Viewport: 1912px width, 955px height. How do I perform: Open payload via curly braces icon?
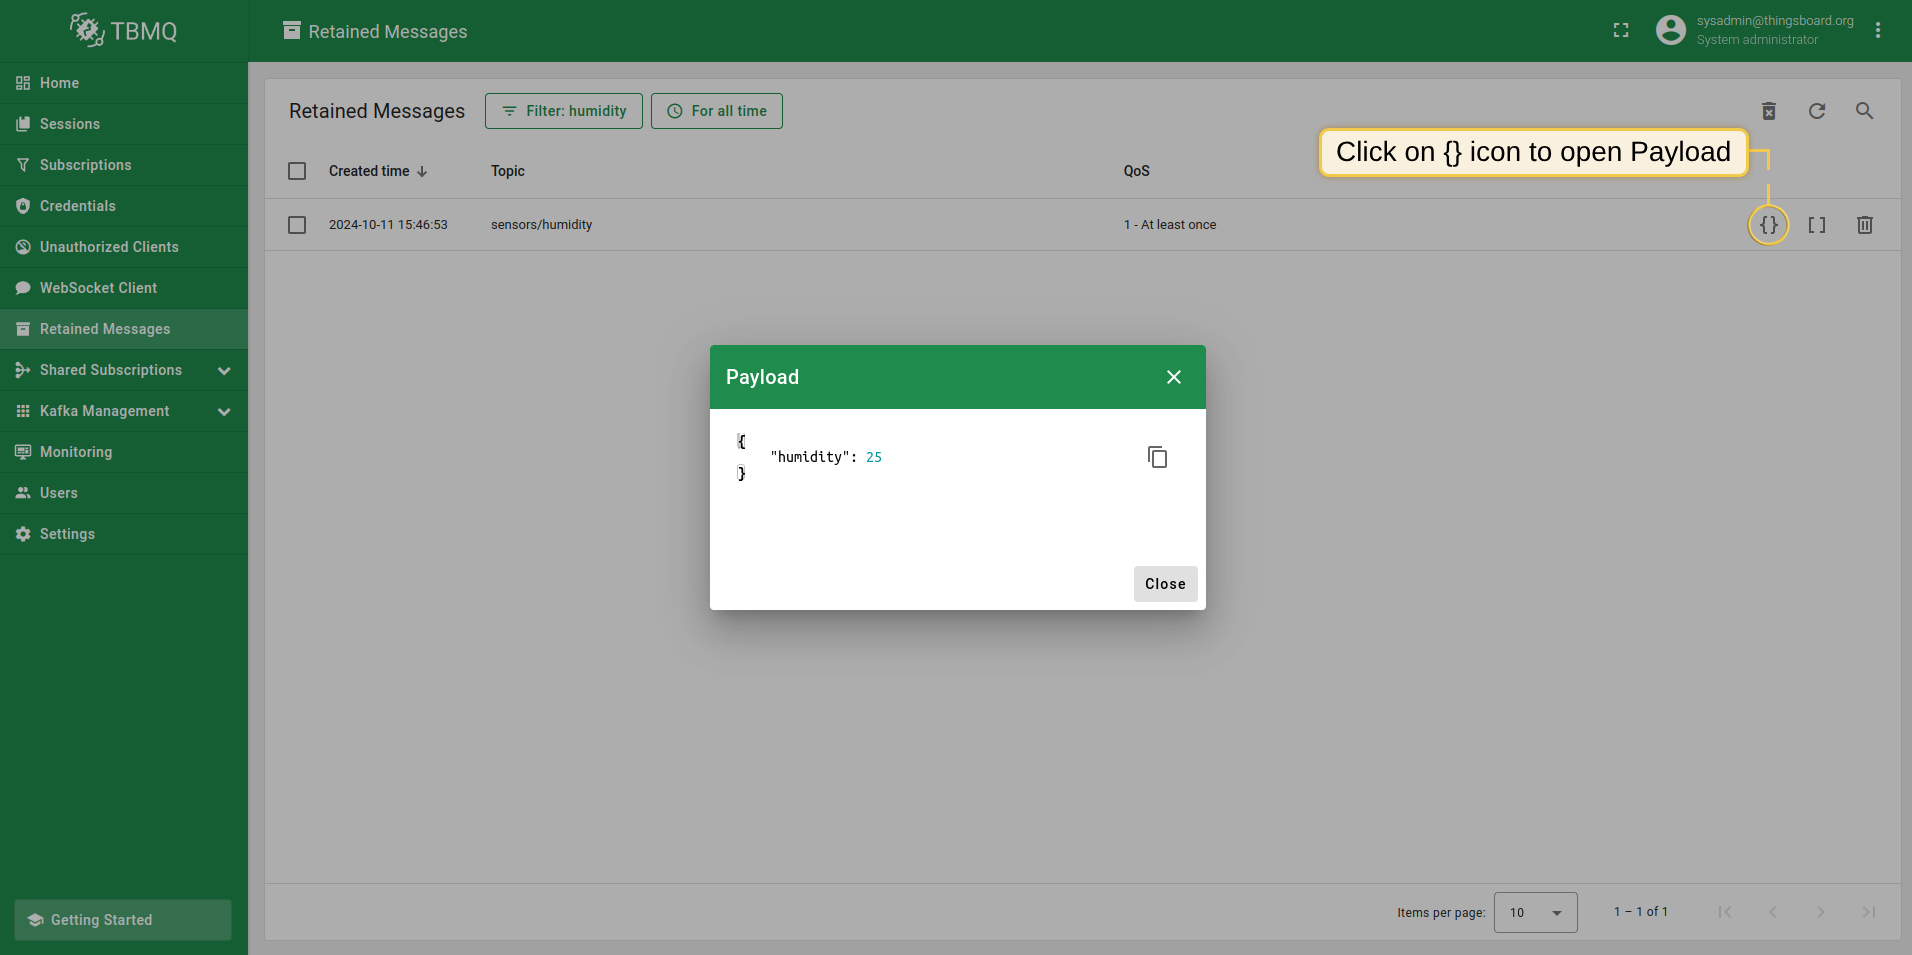[1768, 225]
